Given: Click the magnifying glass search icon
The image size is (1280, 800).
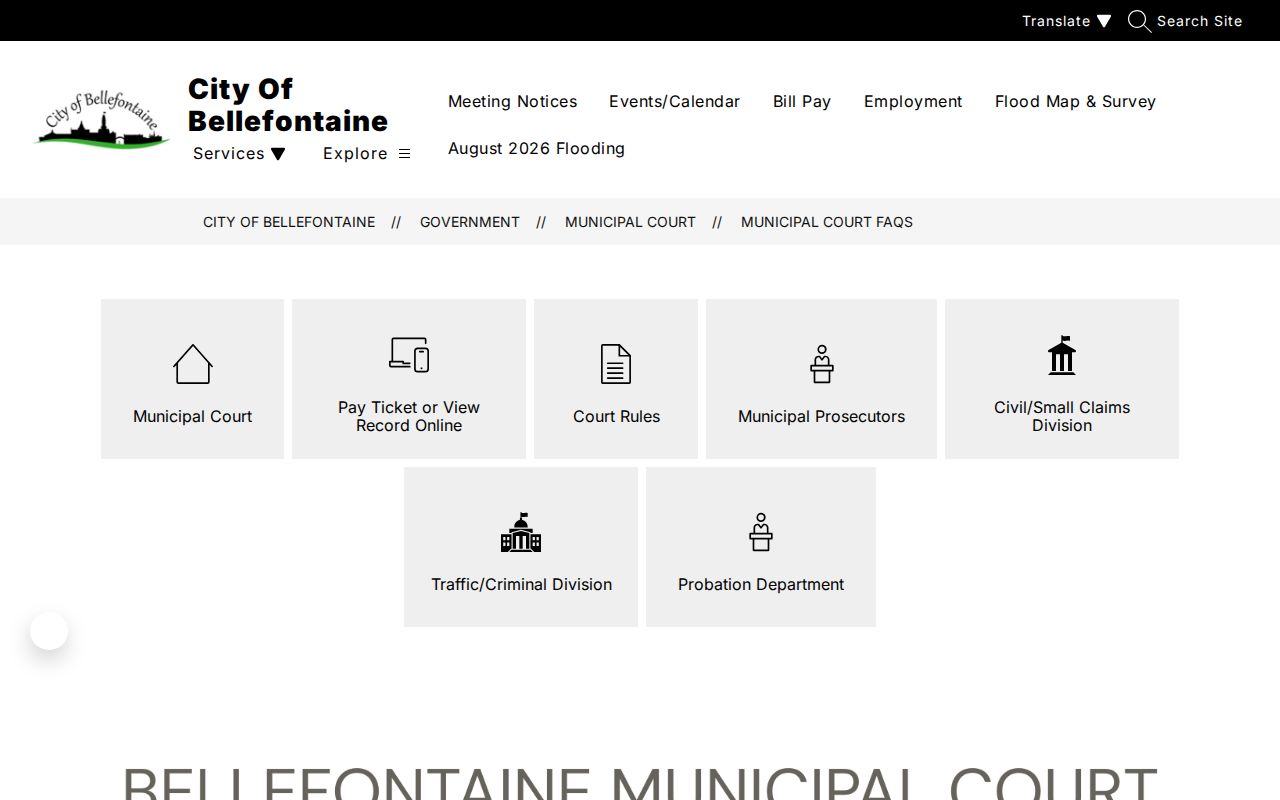Looking at the screenshot, I should [1139, 21].
